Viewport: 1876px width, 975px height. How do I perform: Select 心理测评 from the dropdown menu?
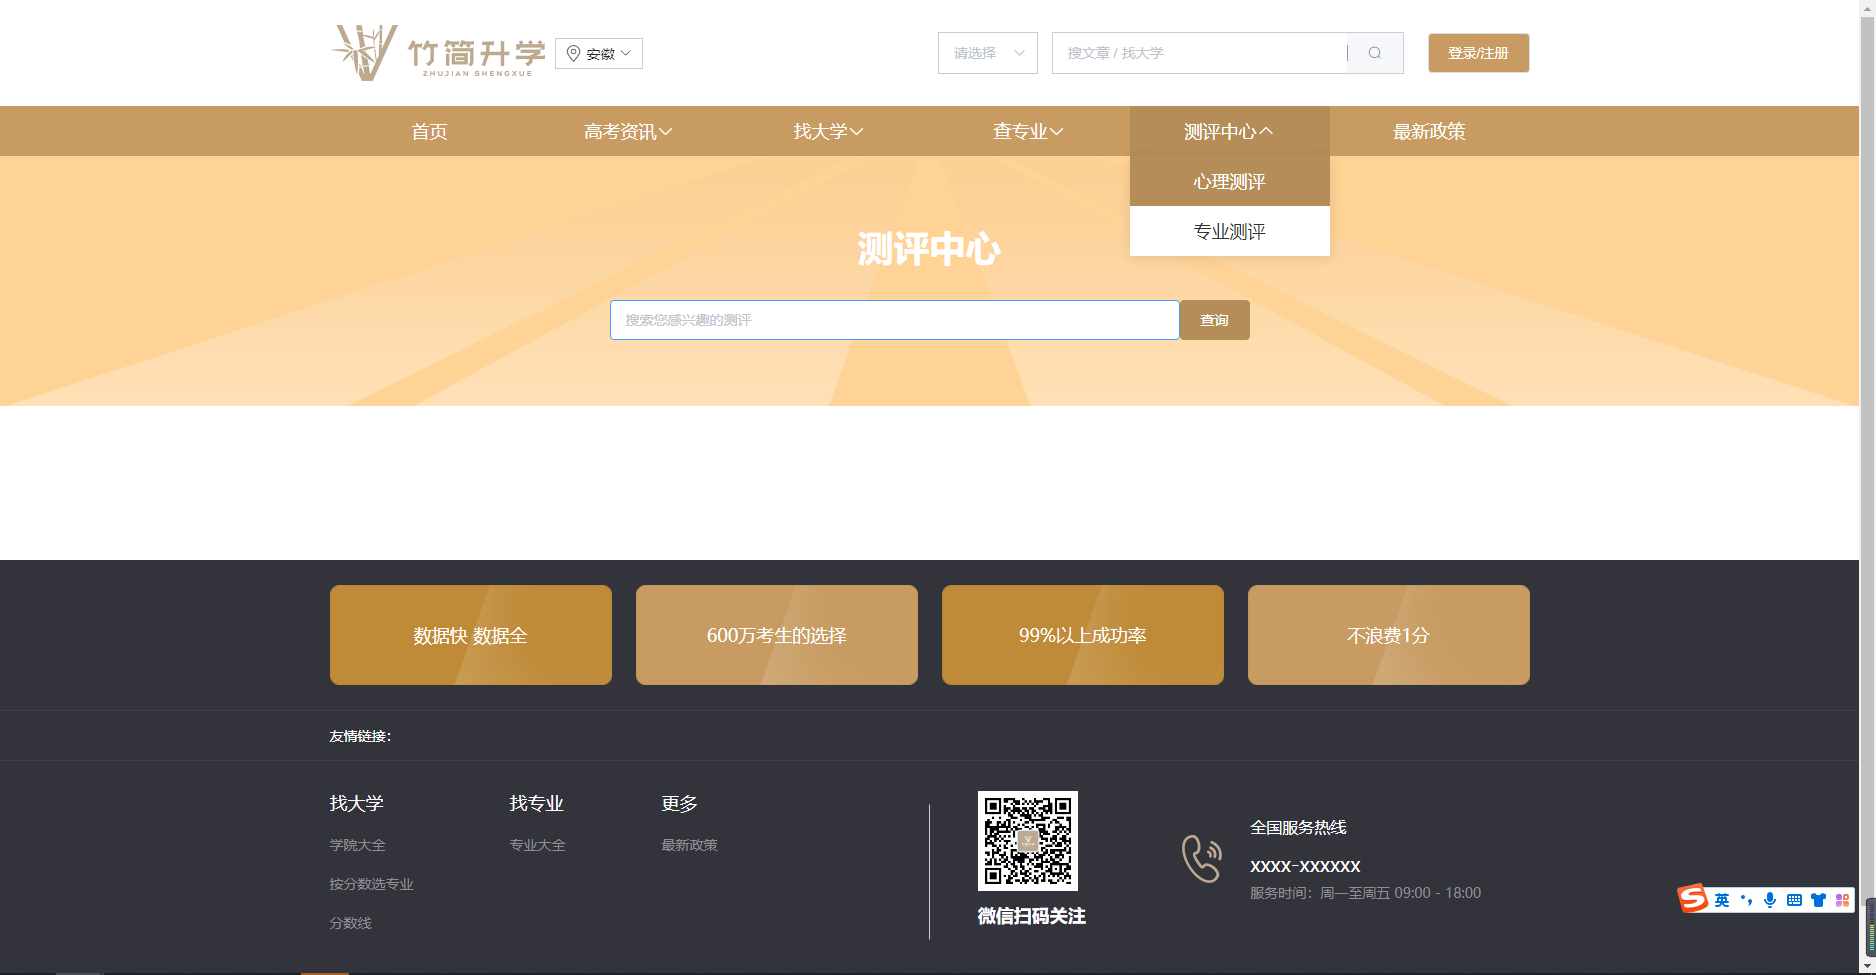(1229, 182)
